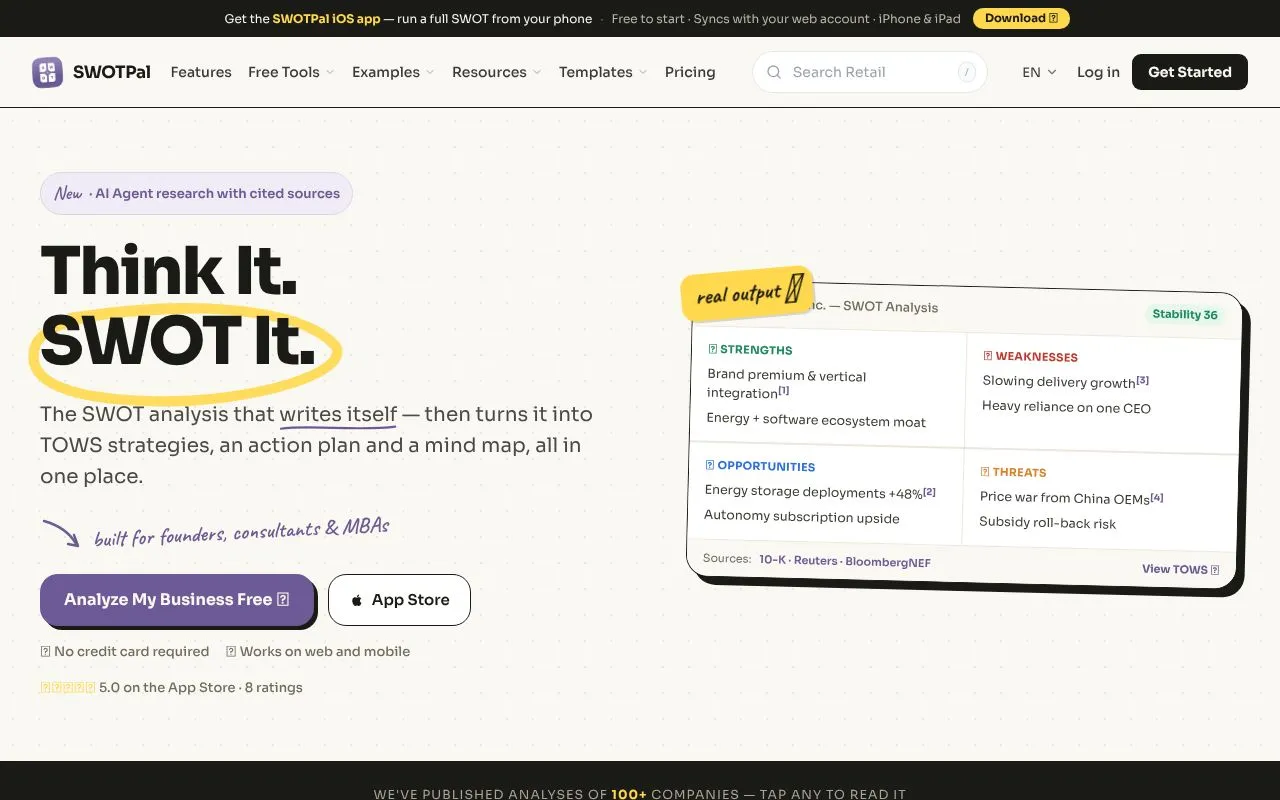Click the Log in link
Viewport: 1280px width, 800px height.
(1098, 72)
